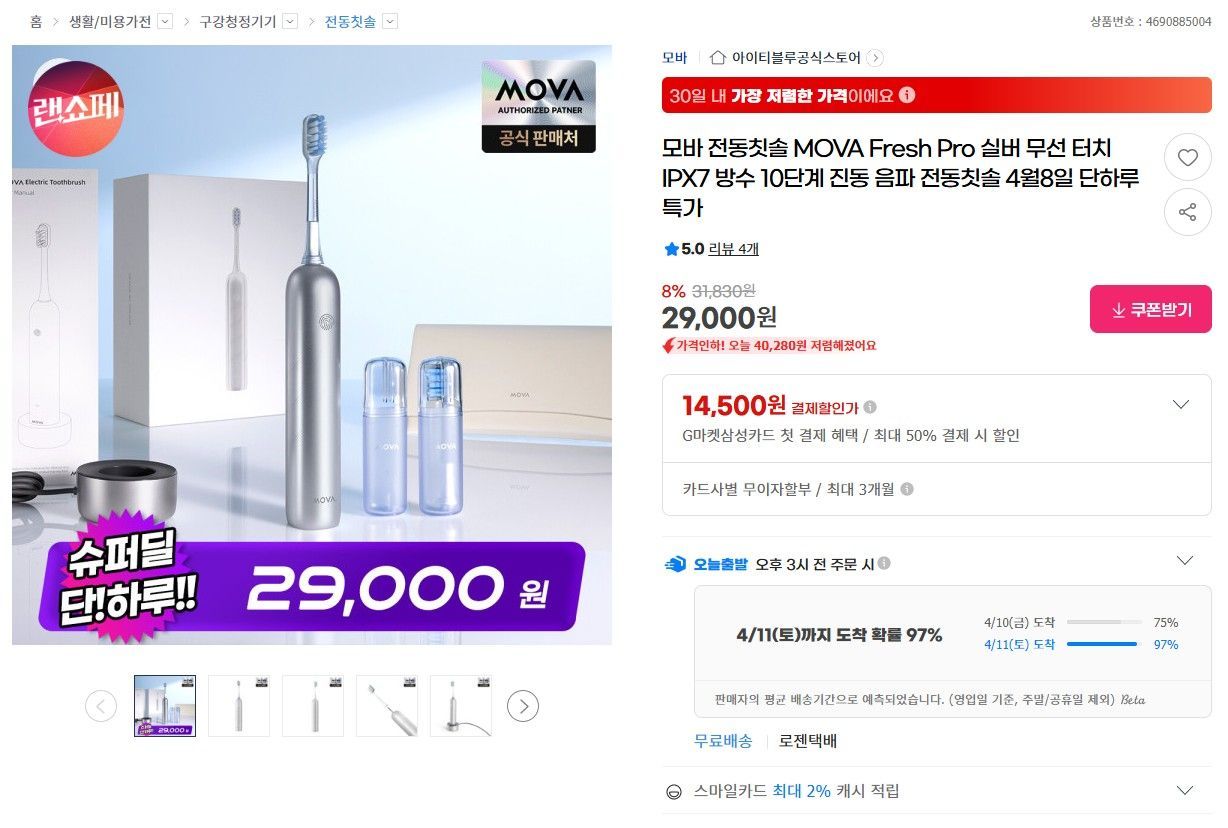Show previous thumbnails with left arrow
This screenshot has width=1228, height=828.
click(x=100, y=706)
